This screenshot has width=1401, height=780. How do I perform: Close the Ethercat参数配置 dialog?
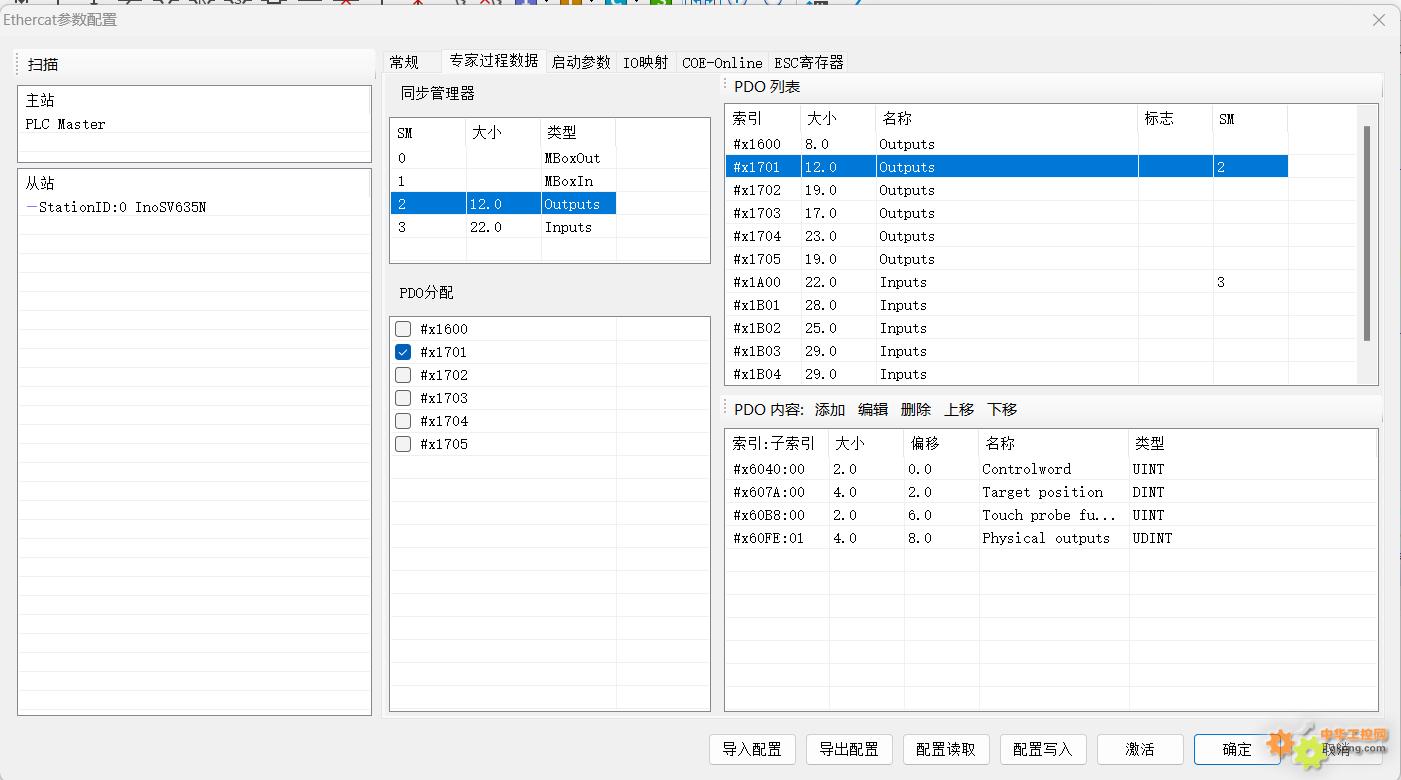(1378, 20)
